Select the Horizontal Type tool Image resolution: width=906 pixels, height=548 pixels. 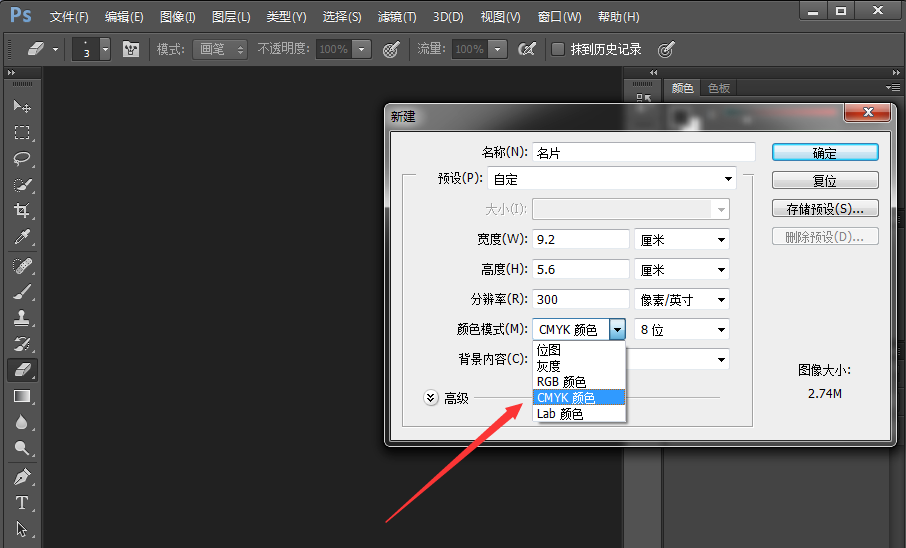(22, 503)
